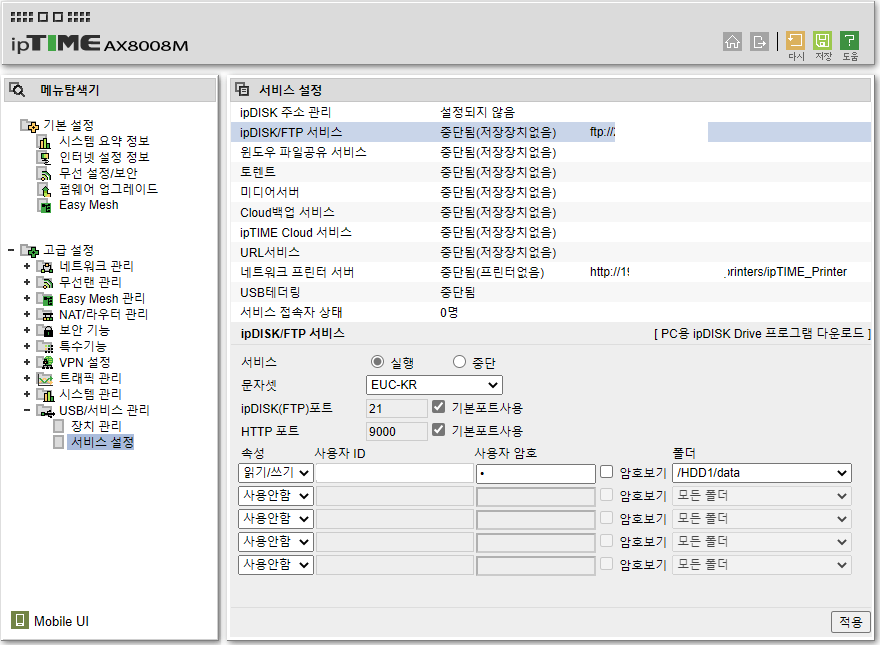Select 장치 관리 under USB/서비스 관리

click(x=96, y=426)
